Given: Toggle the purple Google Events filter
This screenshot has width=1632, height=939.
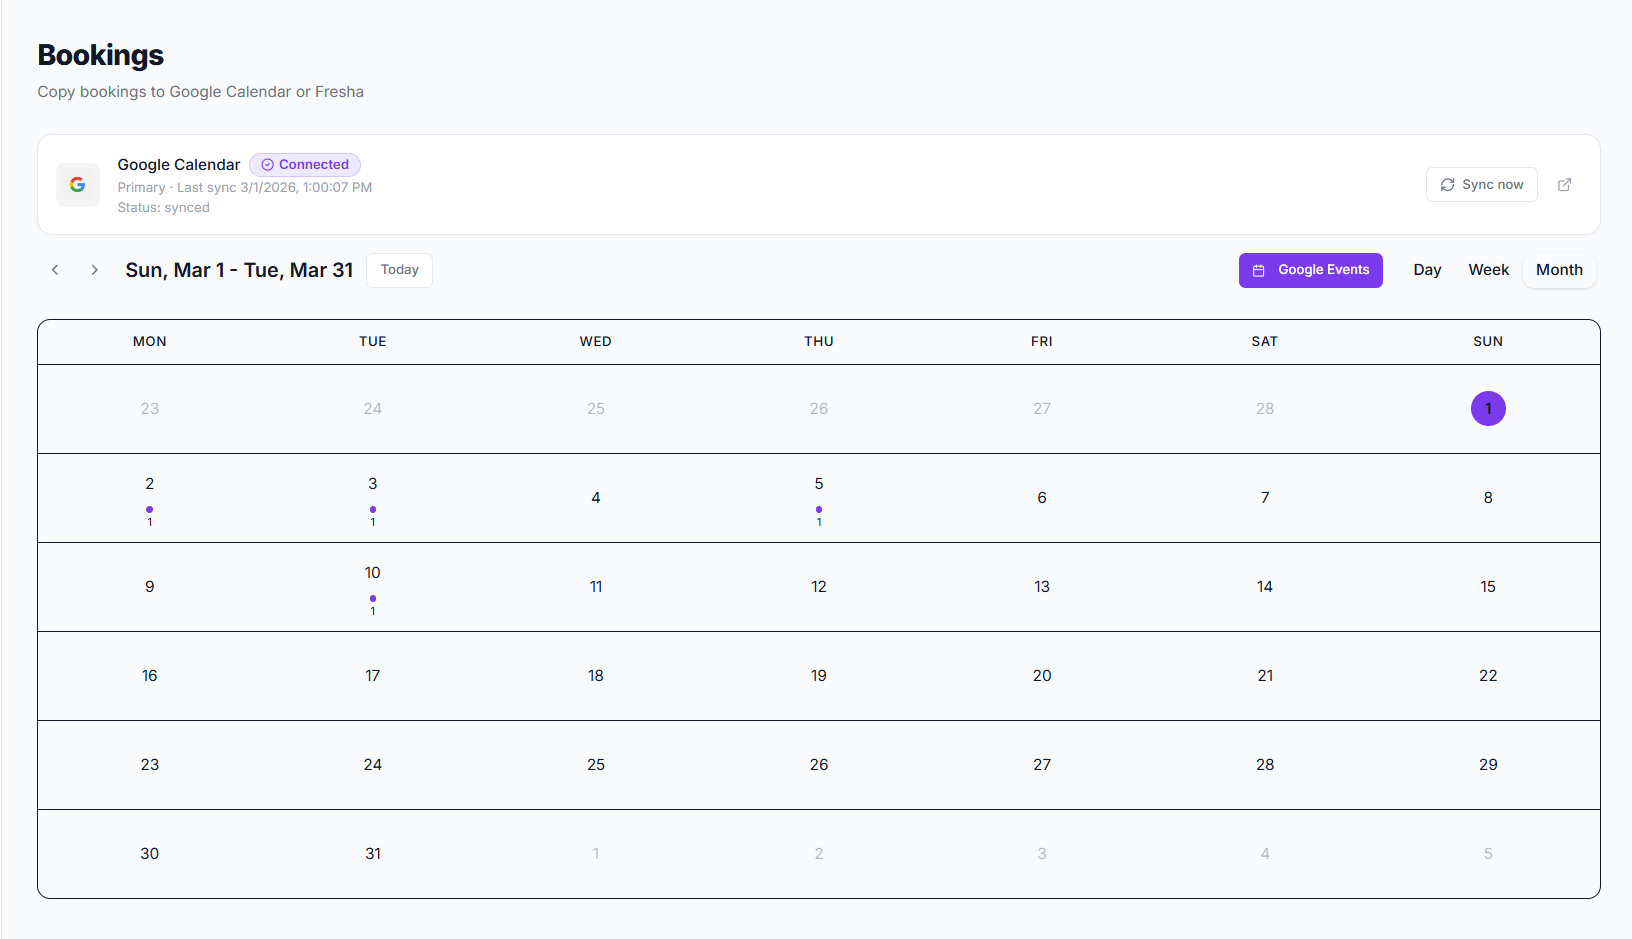Looking at the screenshot, I should click(1310, 270).
